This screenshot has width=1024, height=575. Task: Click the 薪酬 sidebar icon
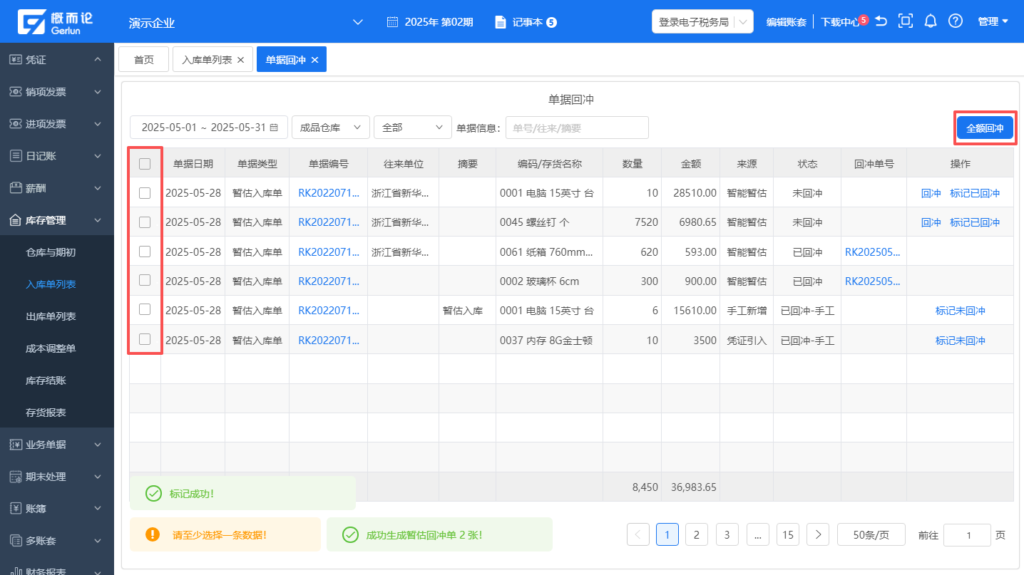(x=15, y=188)
